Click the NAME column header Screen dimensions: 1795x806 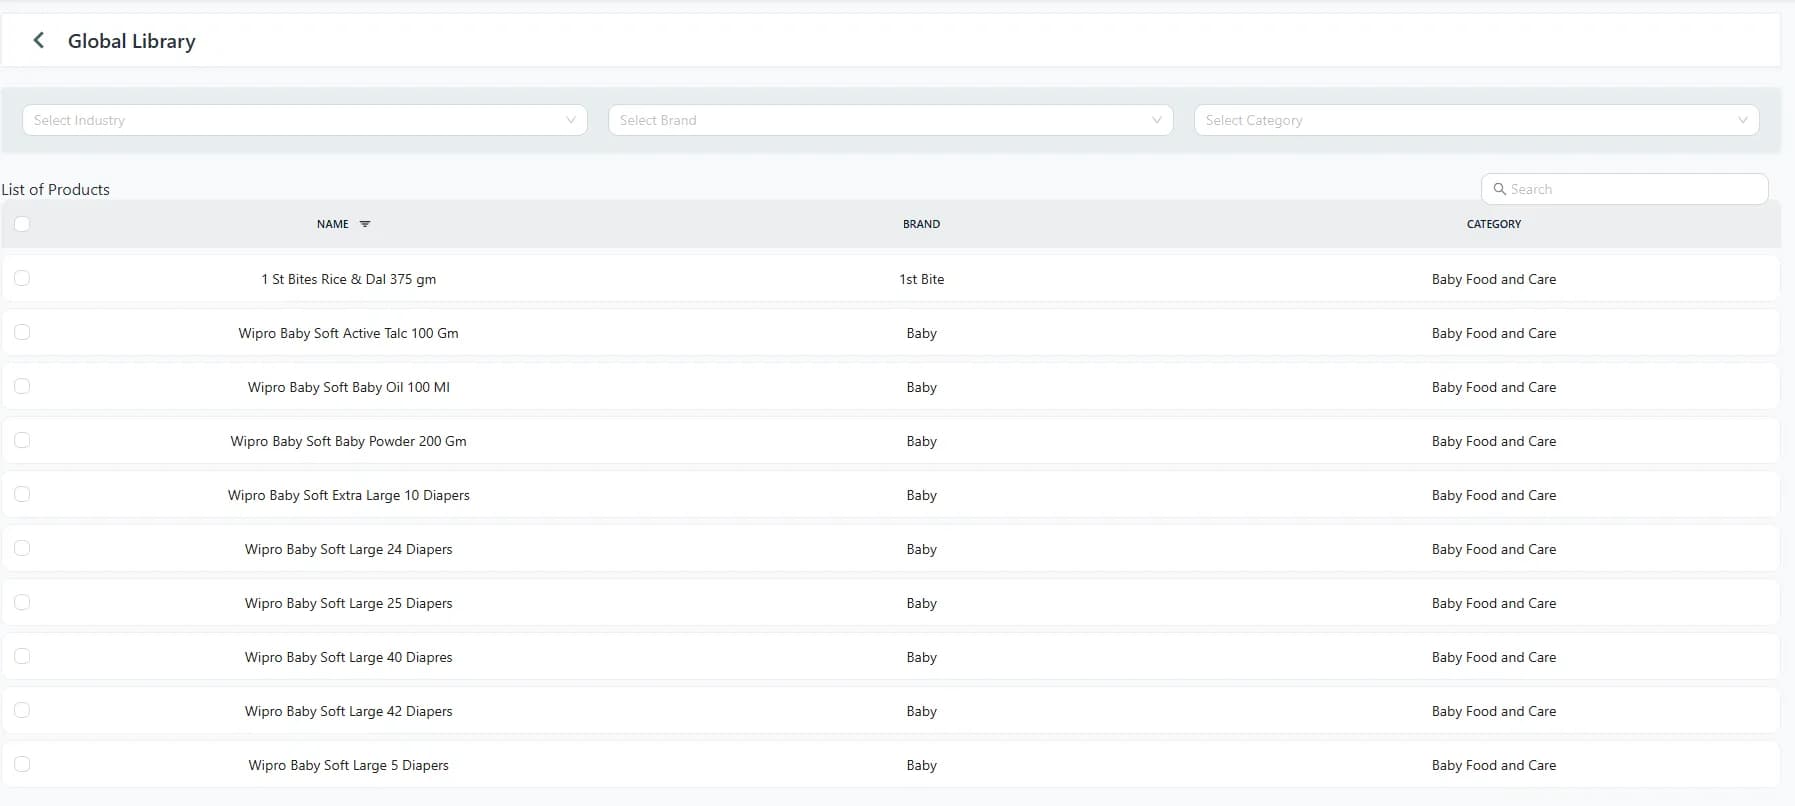[x=333, y=224]
